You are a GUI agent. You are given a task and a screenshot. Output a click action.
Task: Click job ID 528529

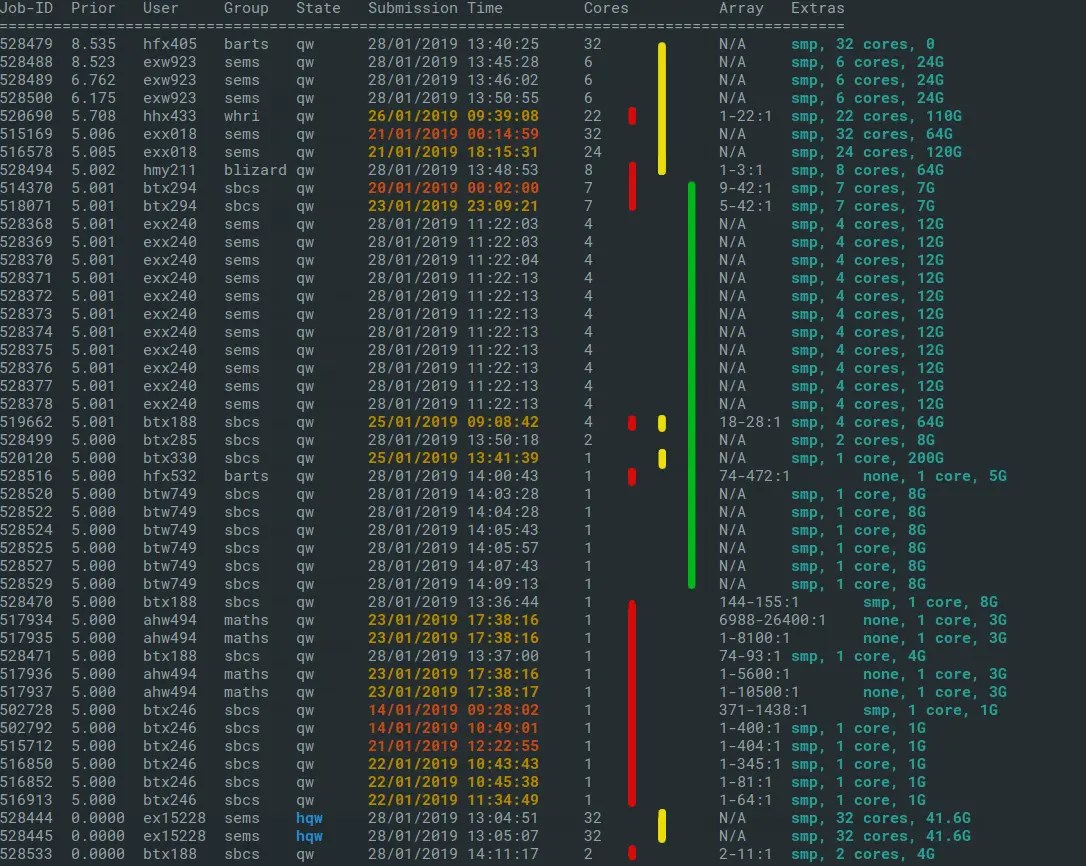(26, 585)
